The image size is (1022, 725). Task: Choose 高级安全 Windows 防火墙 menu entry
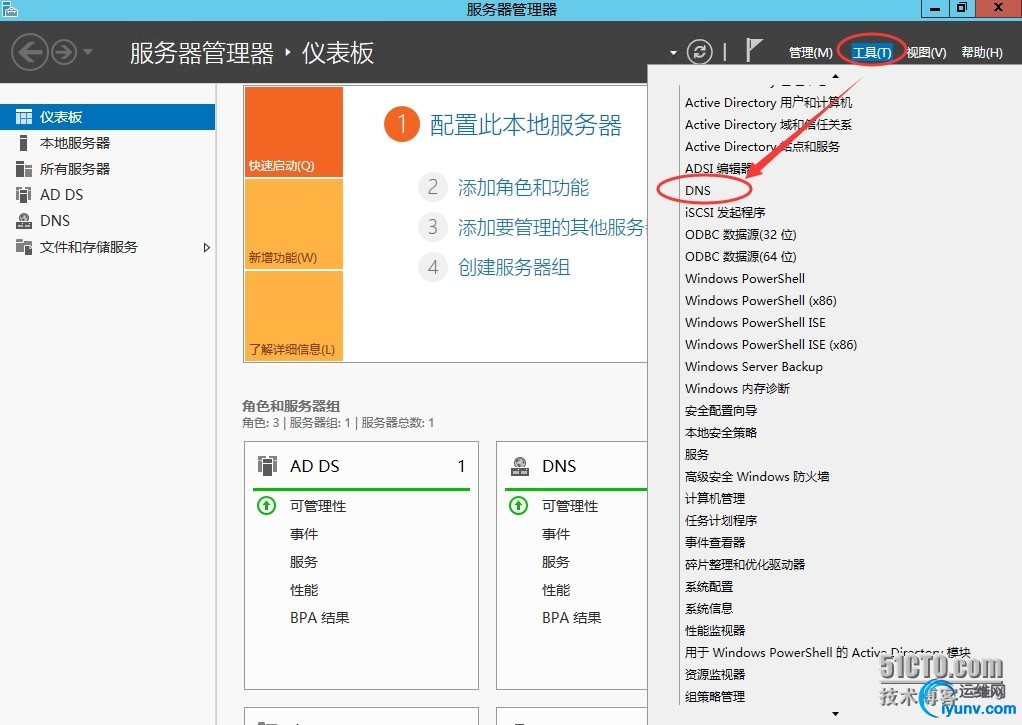(757, 477)
